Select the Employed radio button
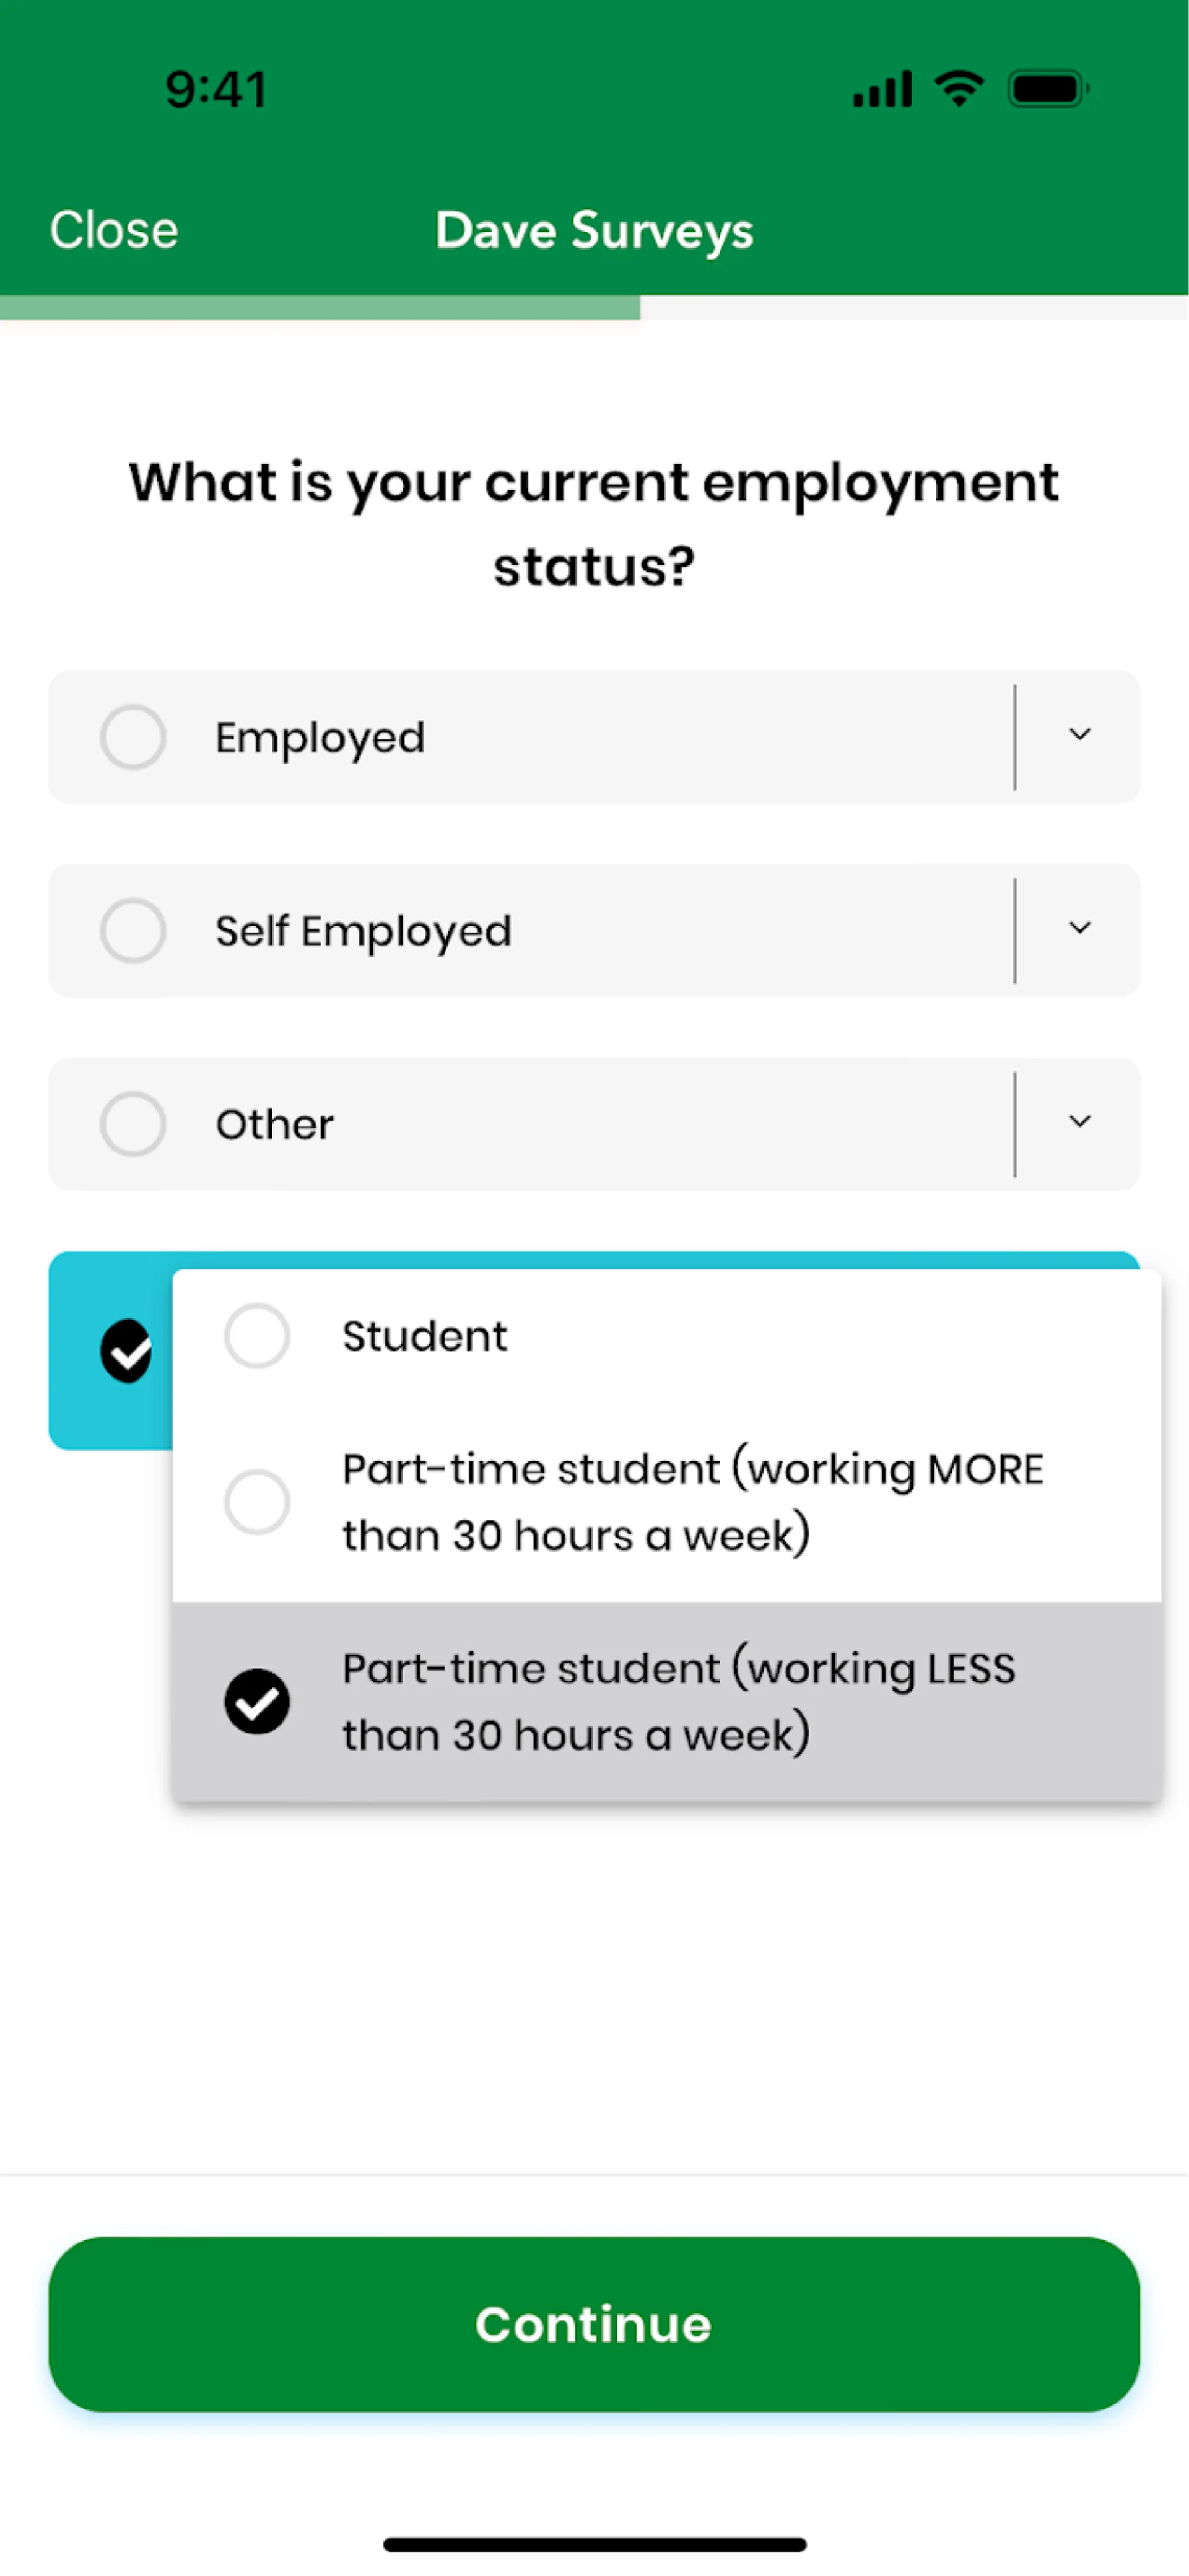 coord(133,737)
